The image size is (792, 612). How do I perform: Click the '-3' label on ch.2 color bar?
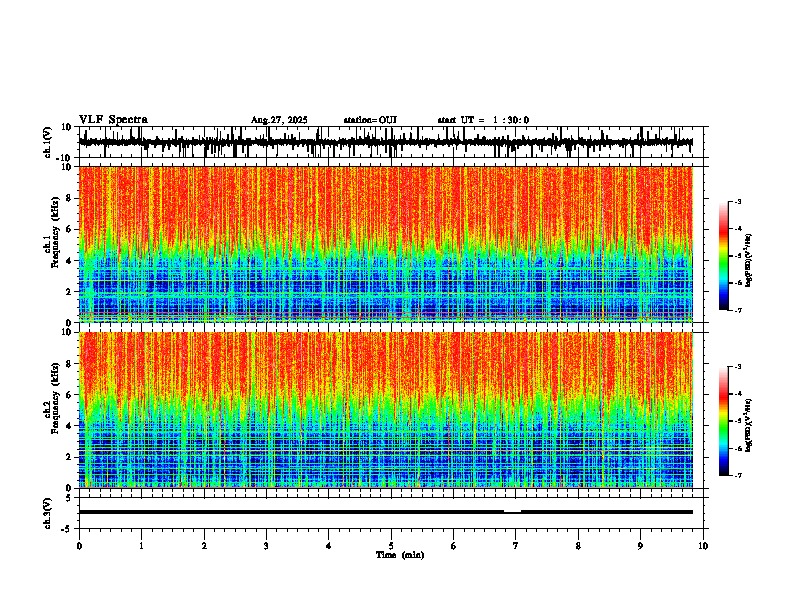737,367
